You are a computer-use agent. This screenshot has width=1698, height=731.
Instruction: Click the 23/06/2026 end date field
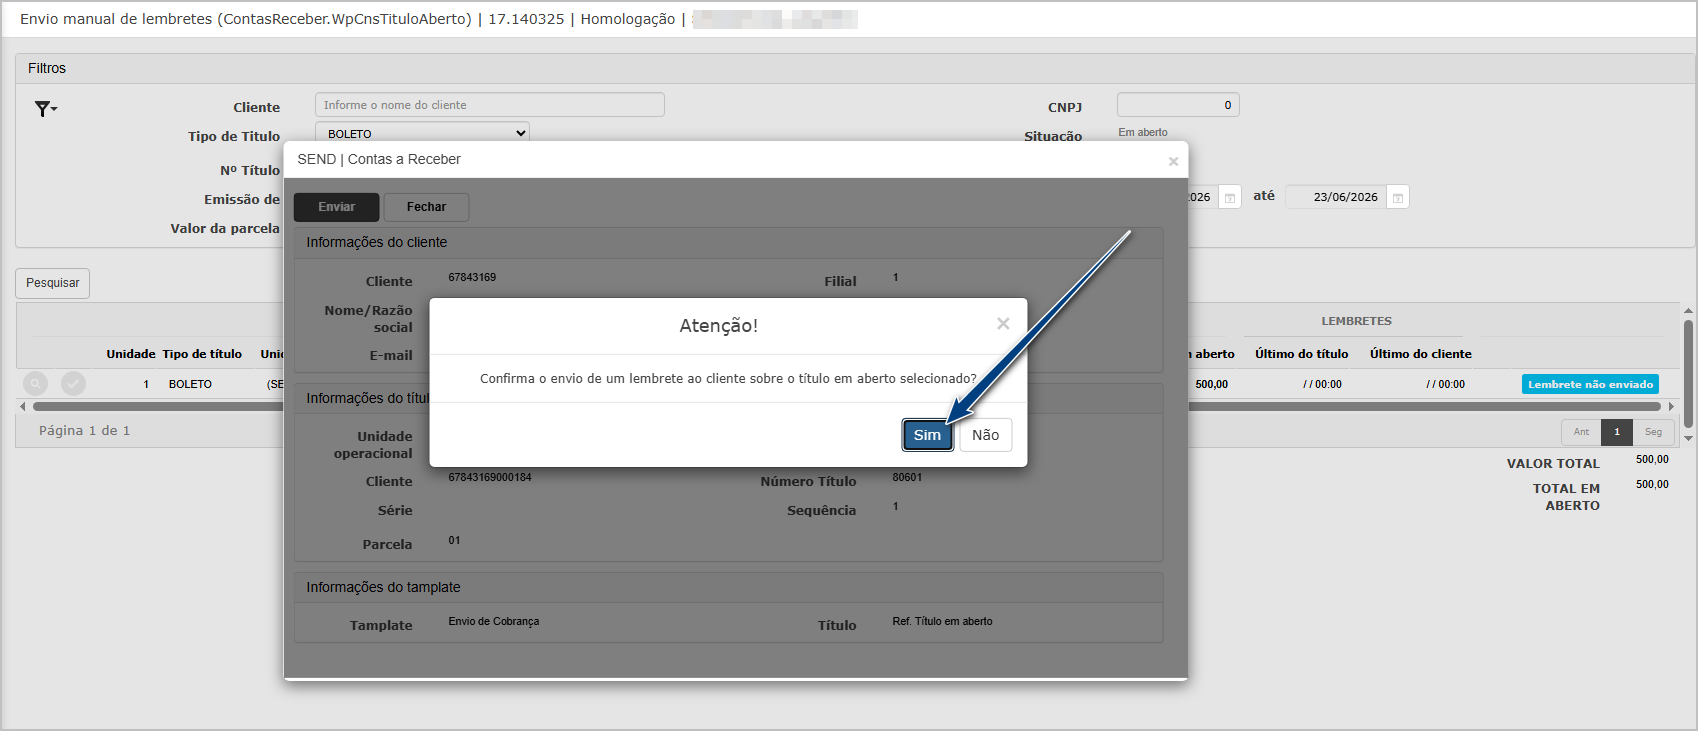[x=1336, y=197]
